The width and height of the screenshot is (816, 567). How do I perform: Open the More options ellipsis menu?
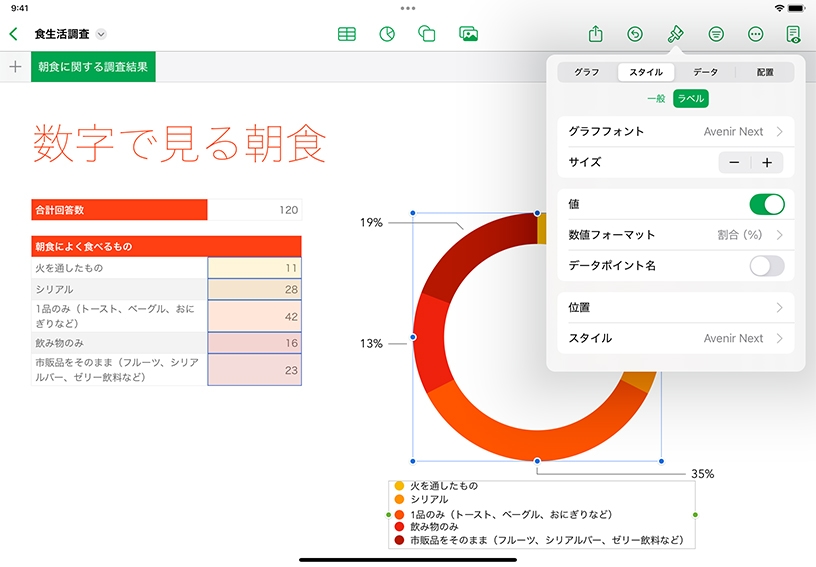click(755, 34)
